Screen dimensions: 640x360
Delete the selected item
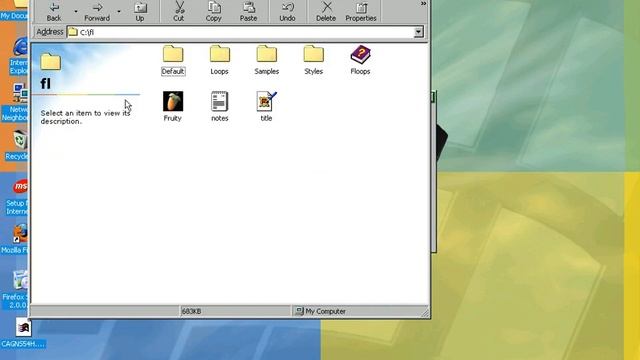click(x=326, y=11)
